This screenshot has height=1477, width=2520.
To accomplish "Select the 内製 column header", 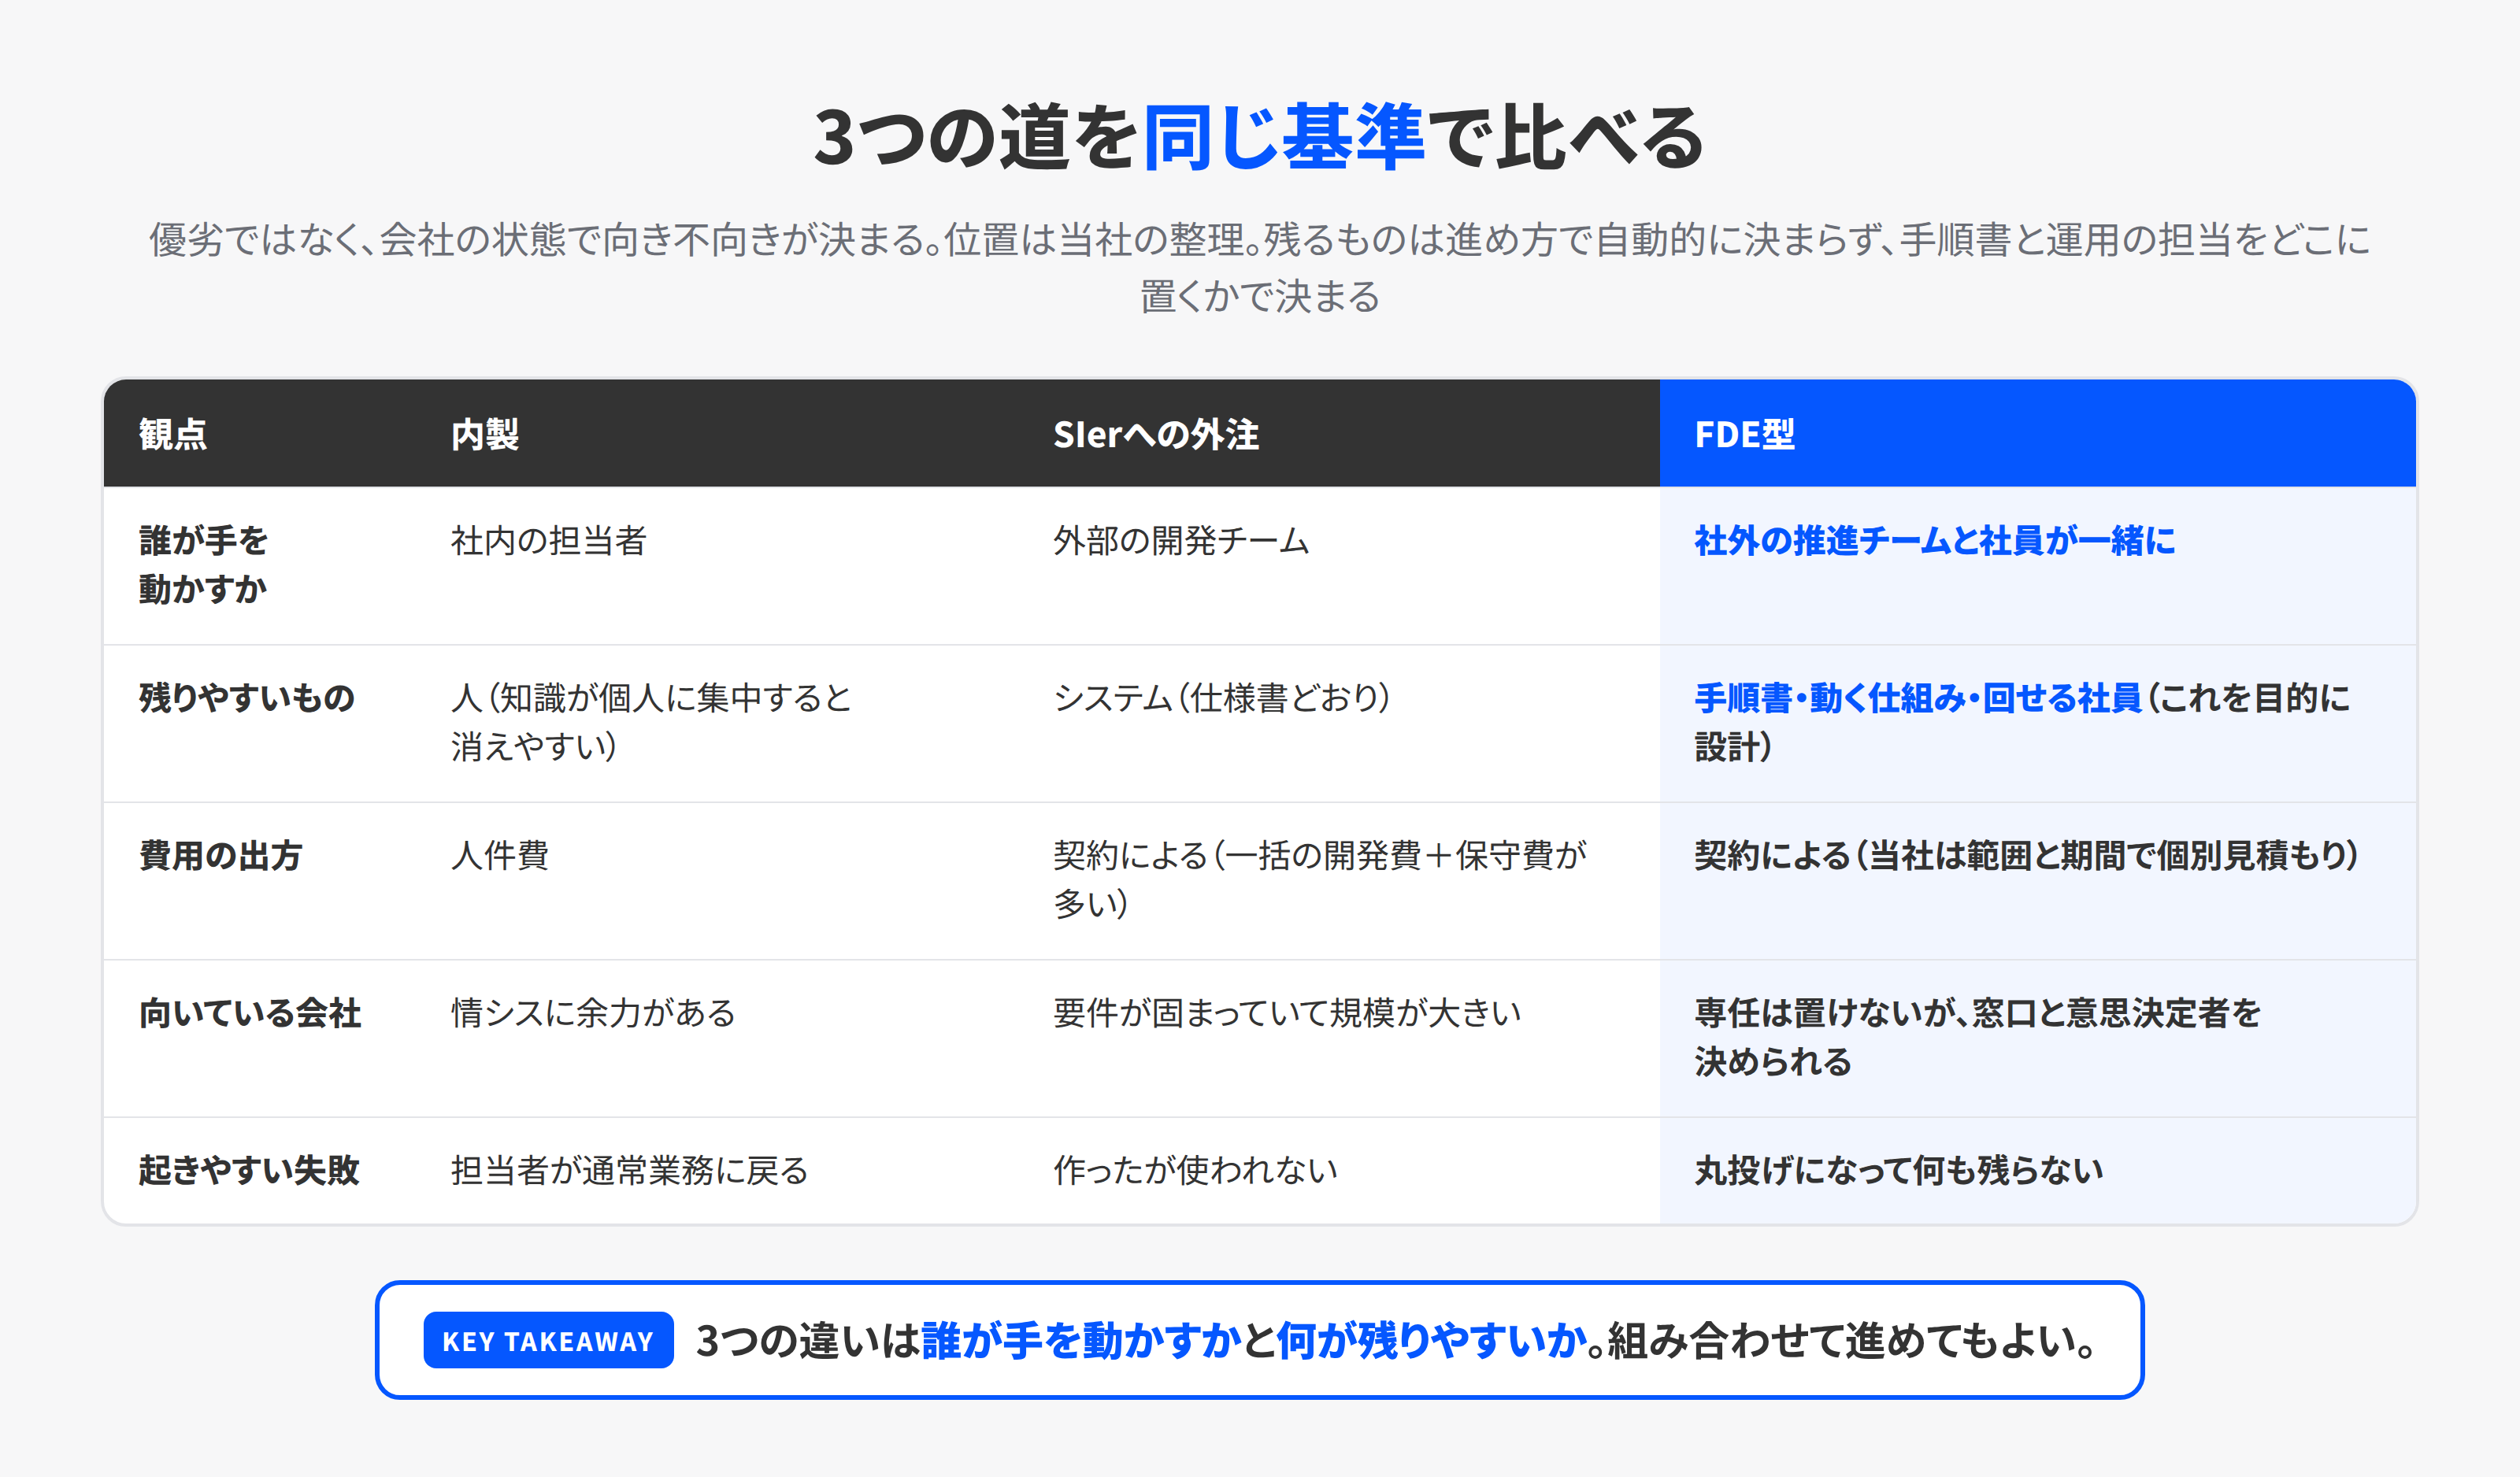I will click(x=485, y=434).
